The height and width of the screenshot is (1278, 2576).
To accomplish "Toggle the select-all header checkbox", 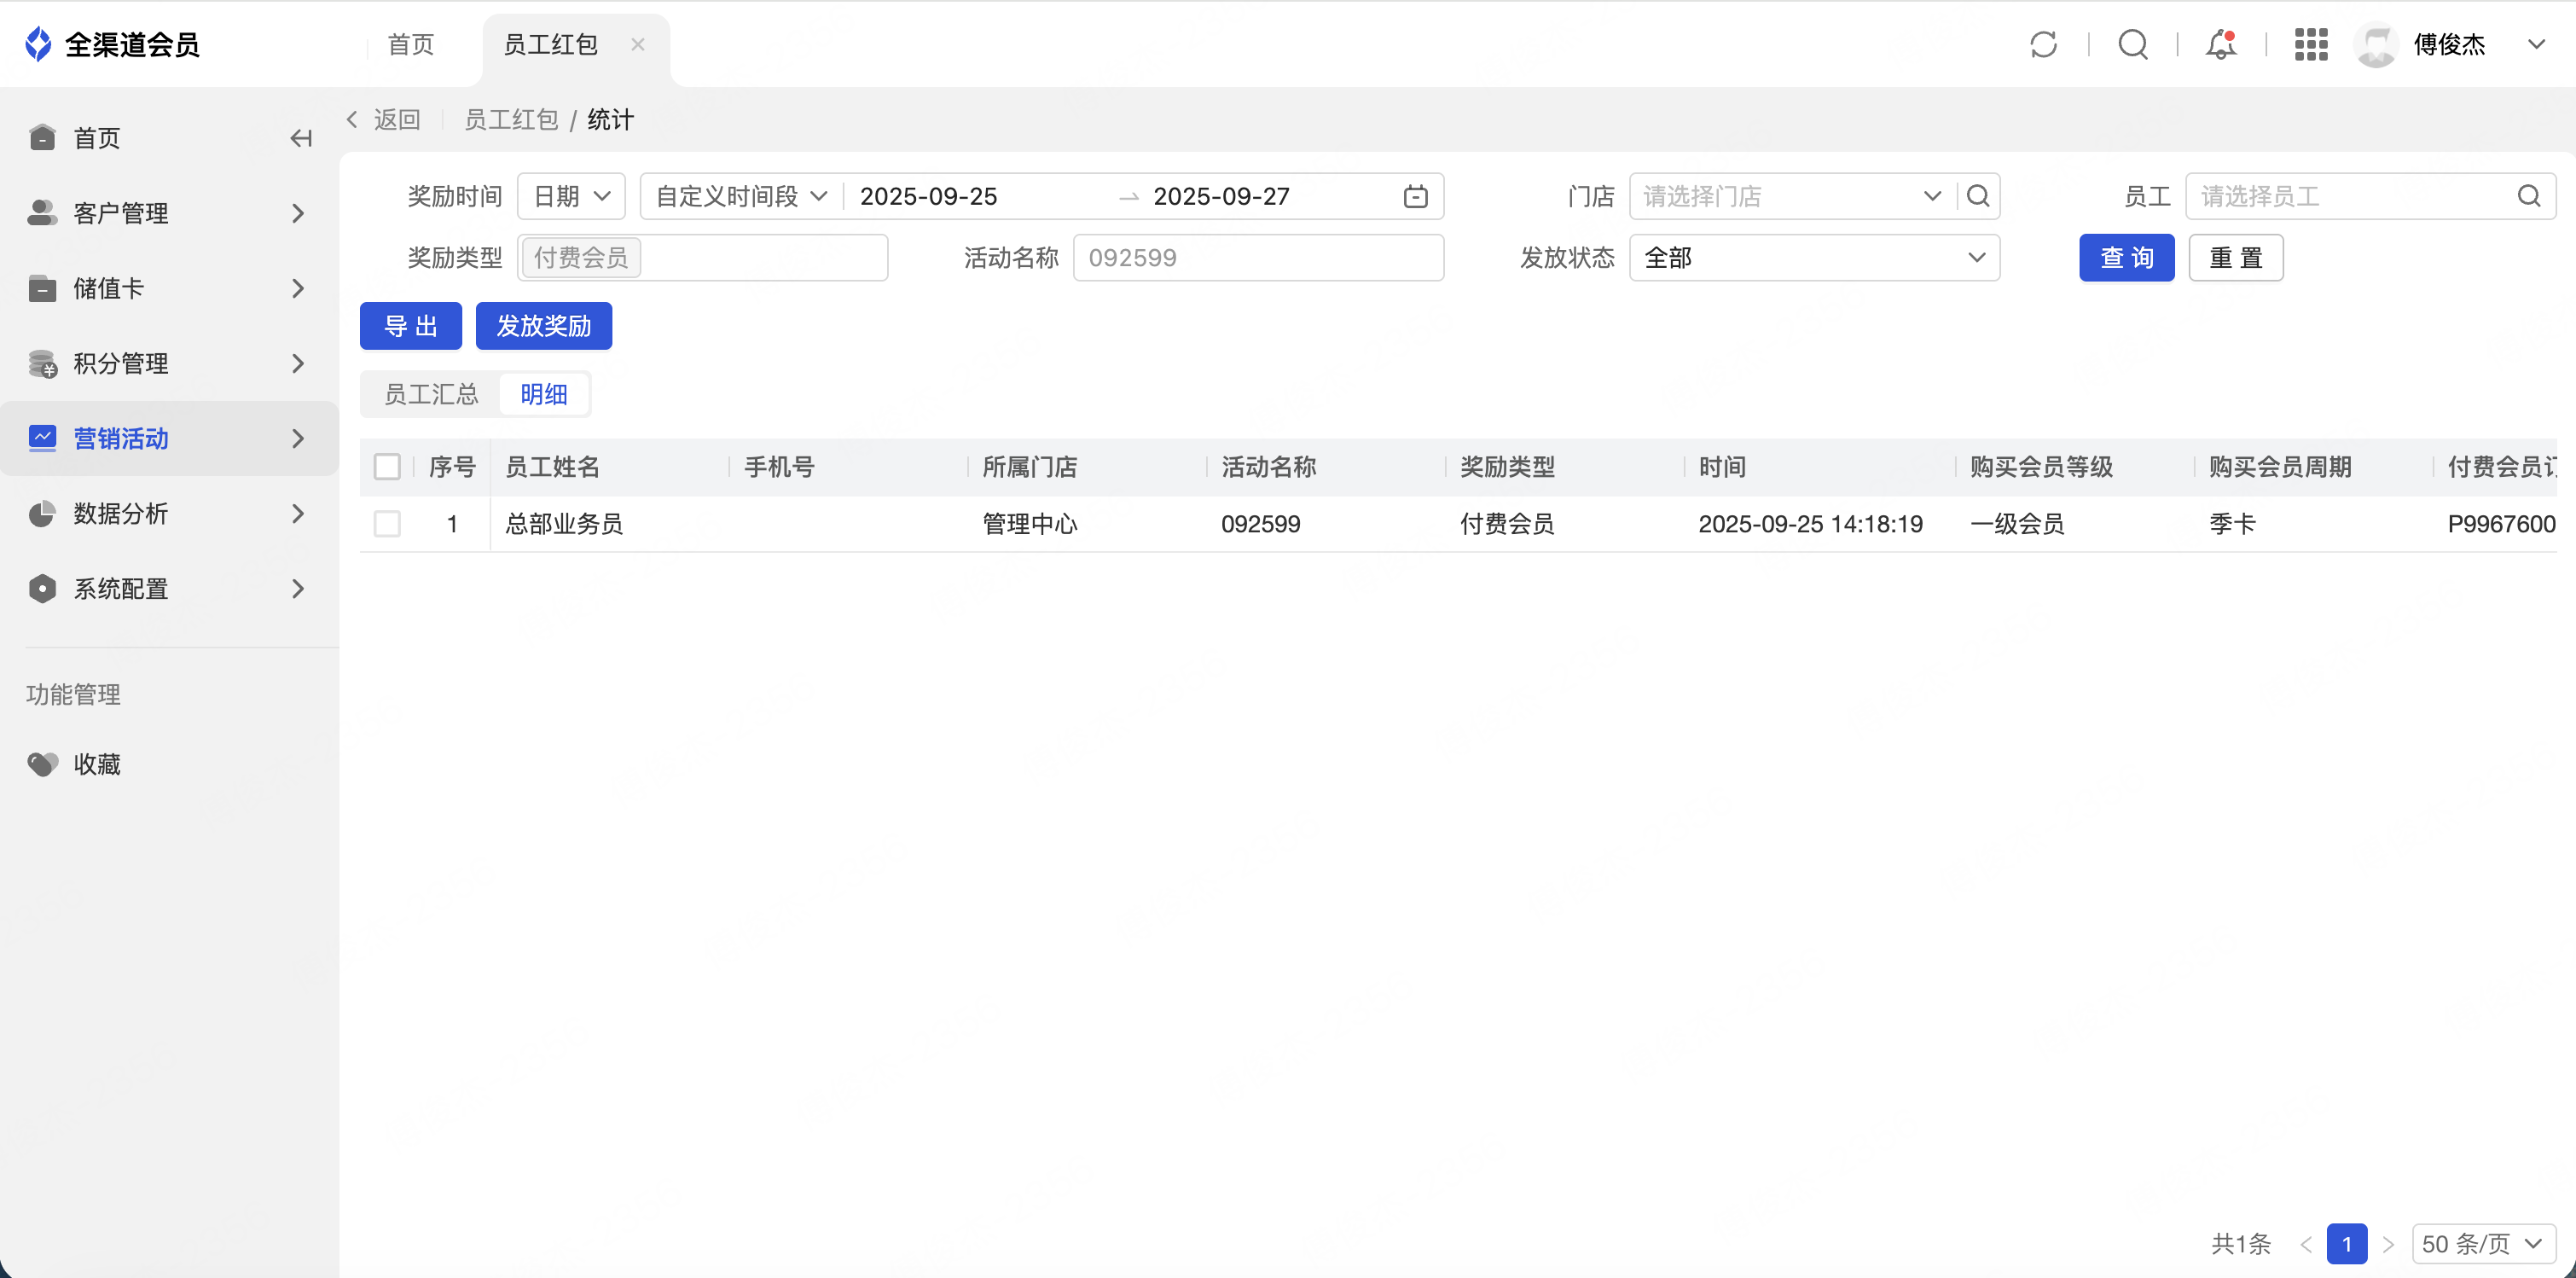I will [387, 467].
